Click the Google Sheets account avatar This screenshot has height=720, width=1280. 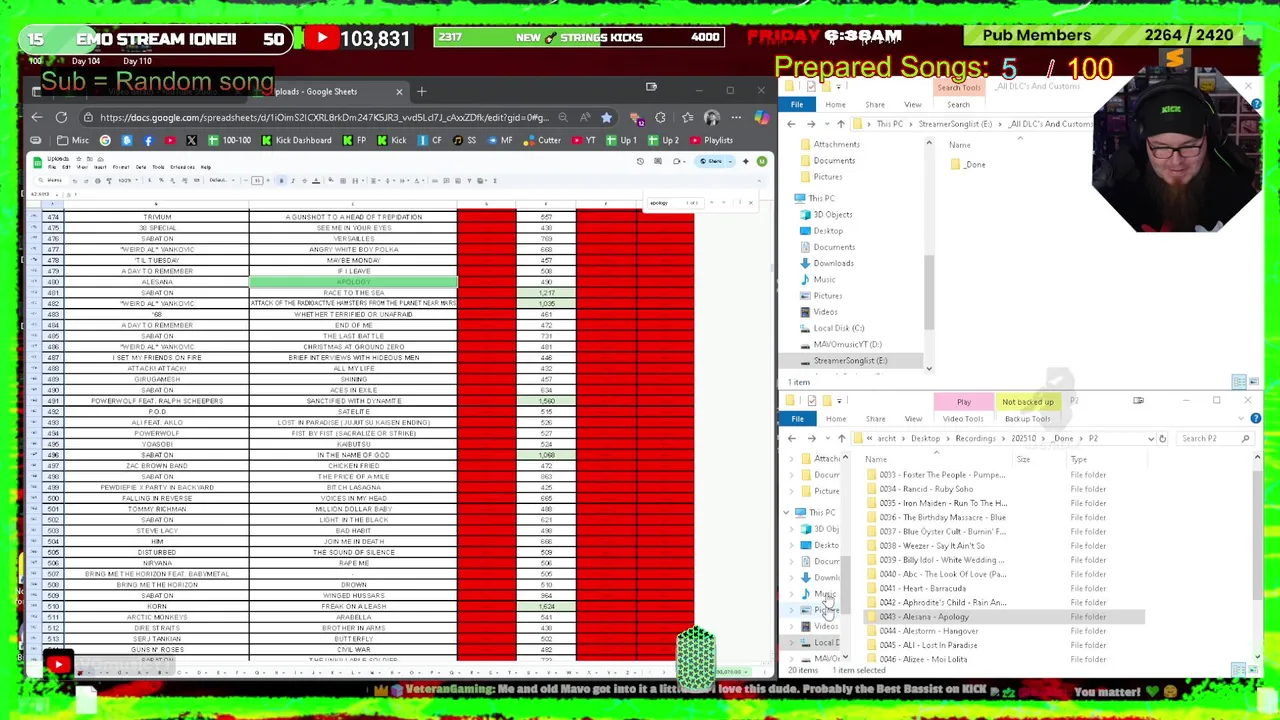click(762, 161)
